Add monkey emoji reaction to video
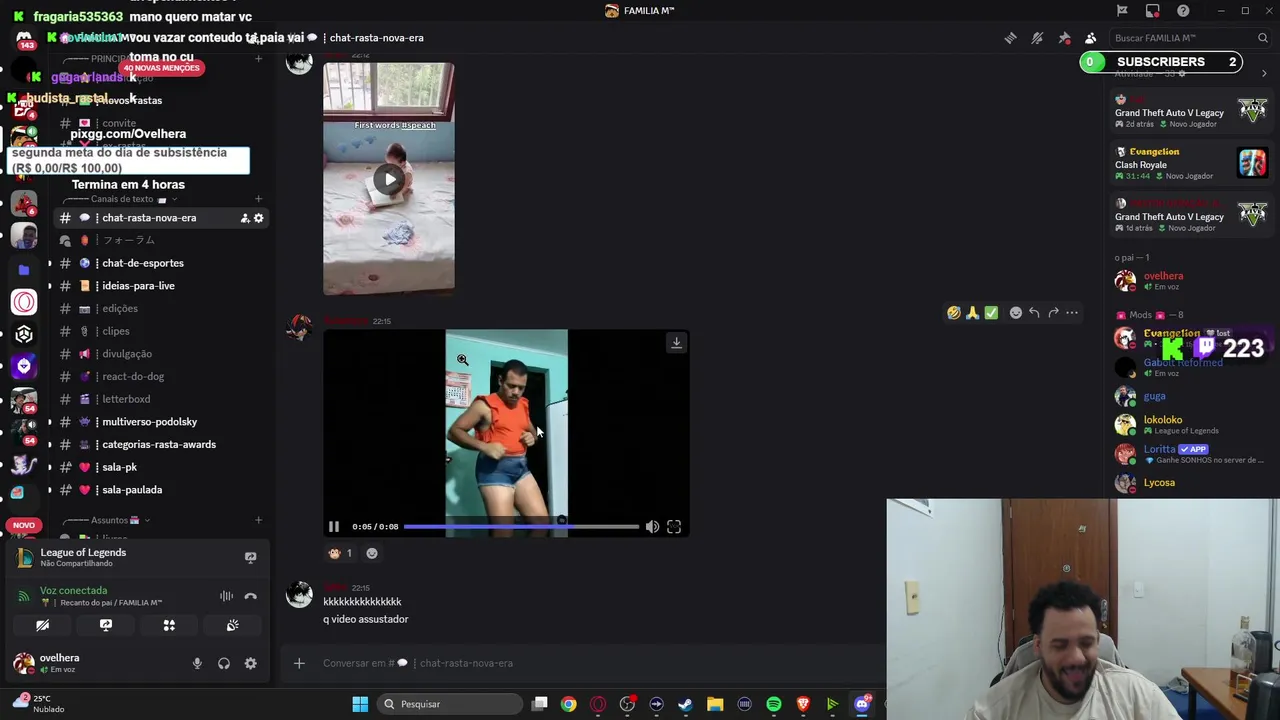Viewport: 1280px width, 720px height. point(340,553)
